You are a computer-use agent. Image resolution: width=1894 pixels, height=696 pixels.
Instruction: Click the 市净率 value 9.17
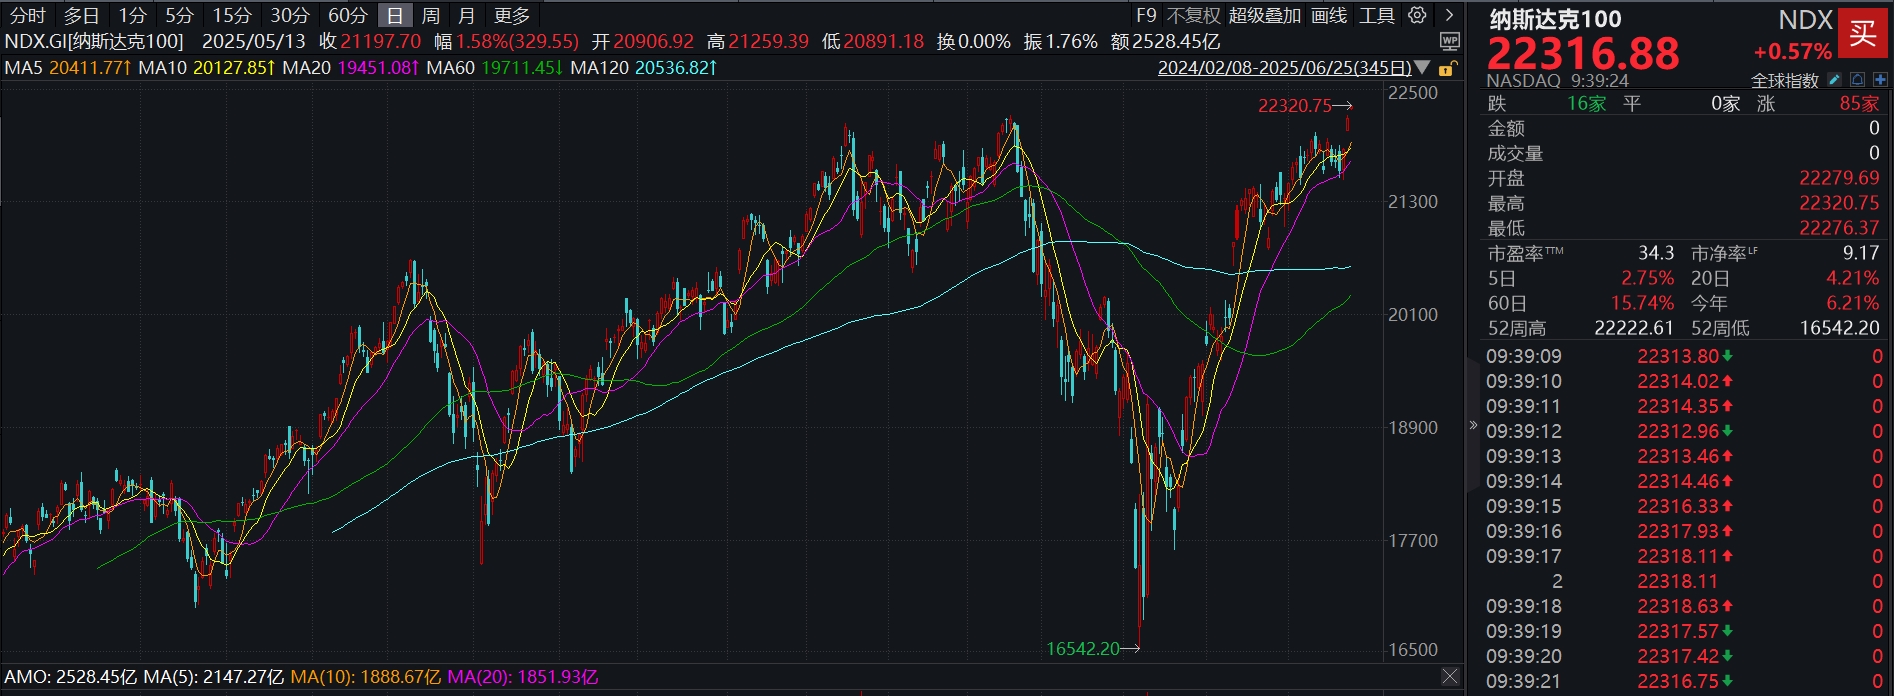pyautogui.click(x=1861, y=253)
